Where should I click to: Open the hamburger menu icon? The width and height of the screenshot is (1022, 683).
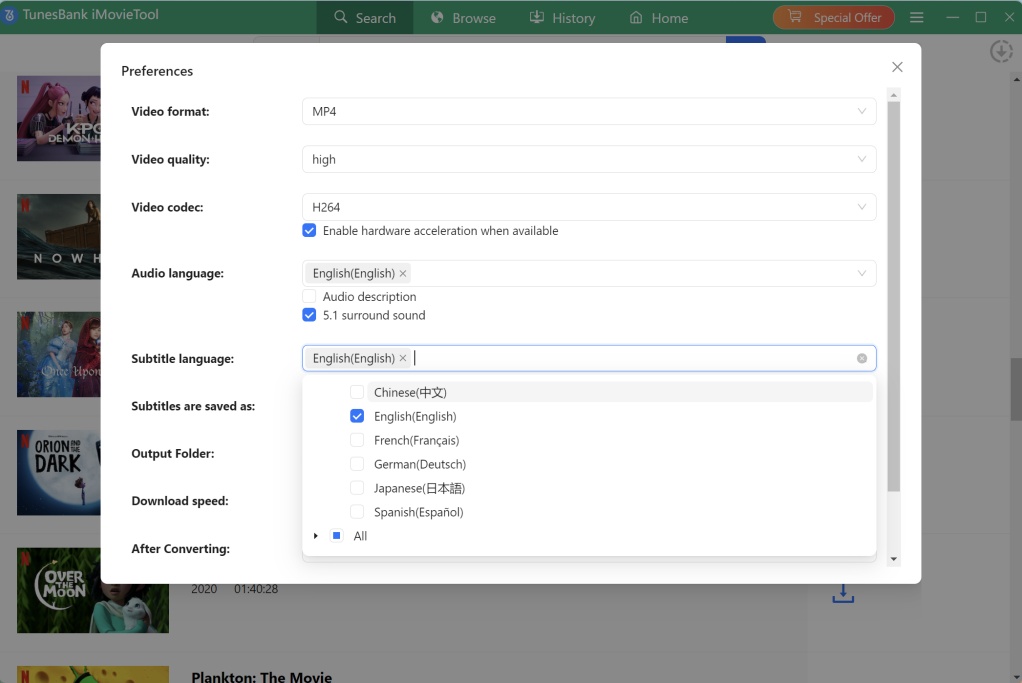tap(917, 18)
